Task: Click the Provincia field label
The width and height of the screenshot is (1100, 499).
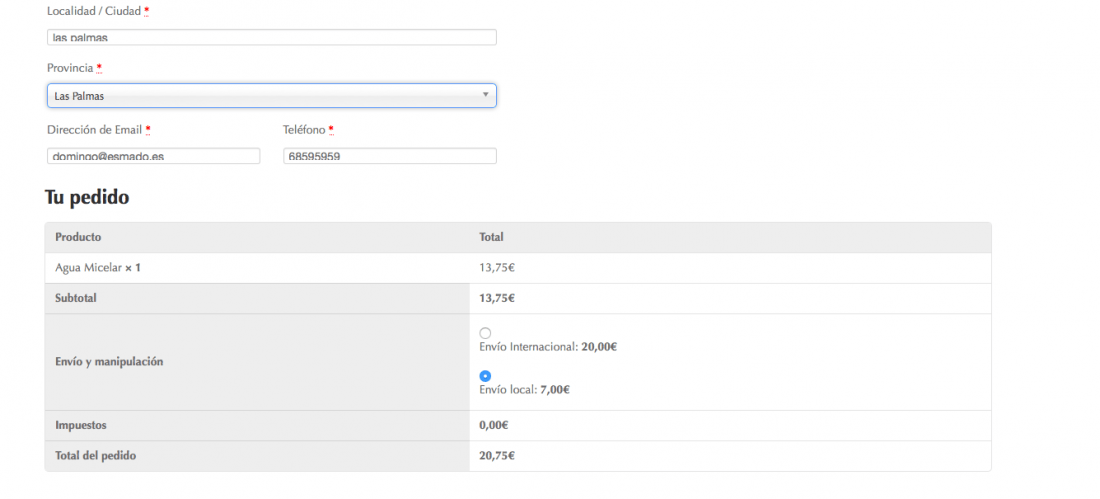Action: coord(70,68)
